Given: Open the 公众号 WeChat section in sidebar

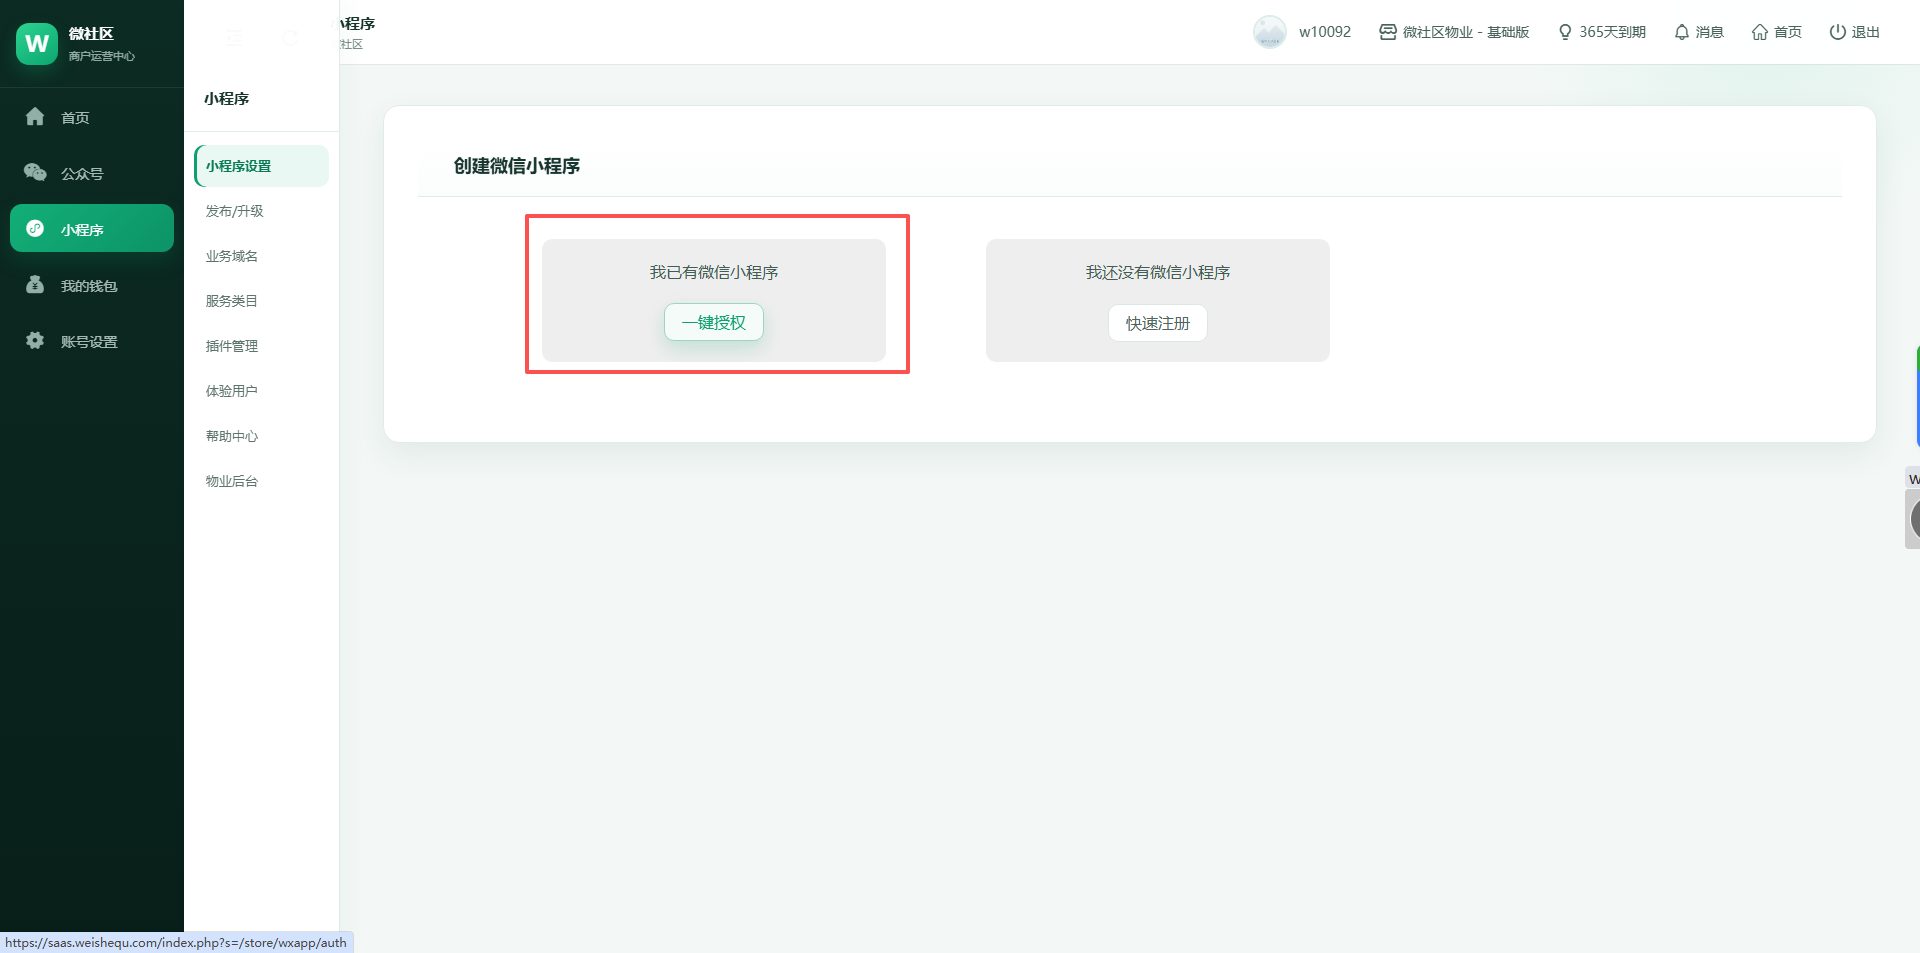Looking at the screenshot, I should (92, 173).
